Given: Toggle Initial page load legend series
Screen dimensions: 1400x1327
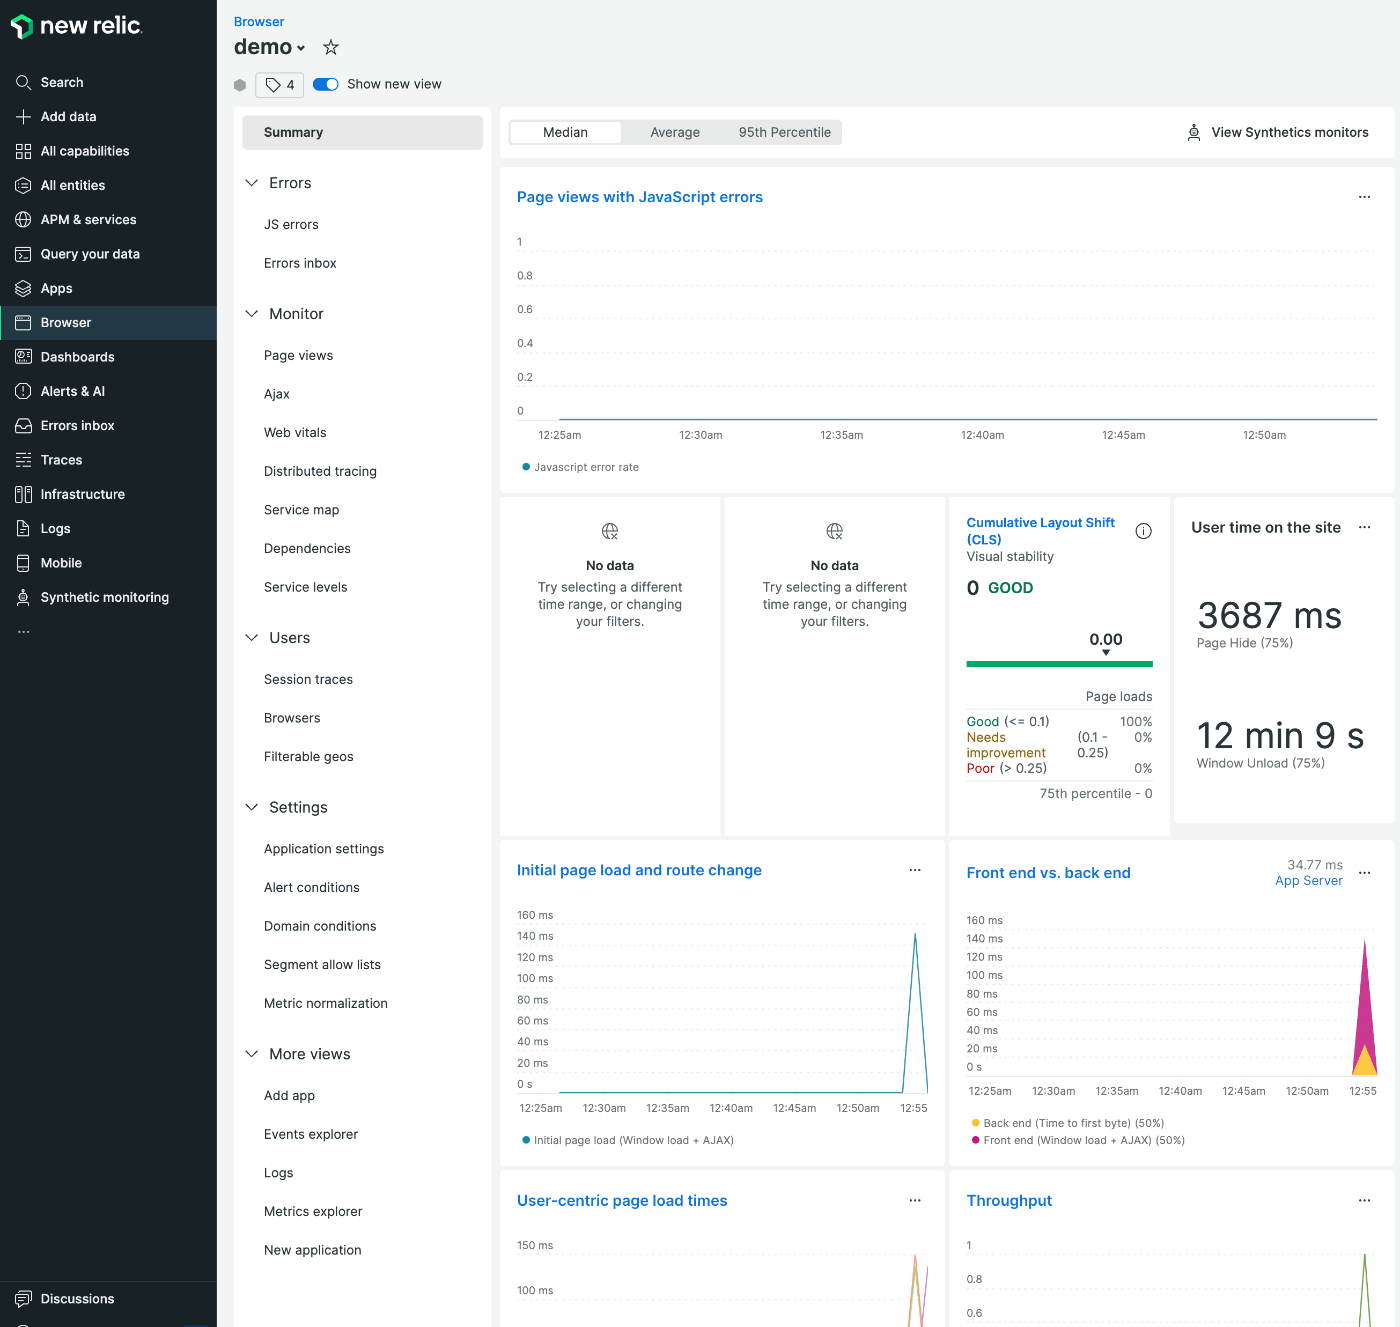Looking at the screenshot, I should [628, 1140].
